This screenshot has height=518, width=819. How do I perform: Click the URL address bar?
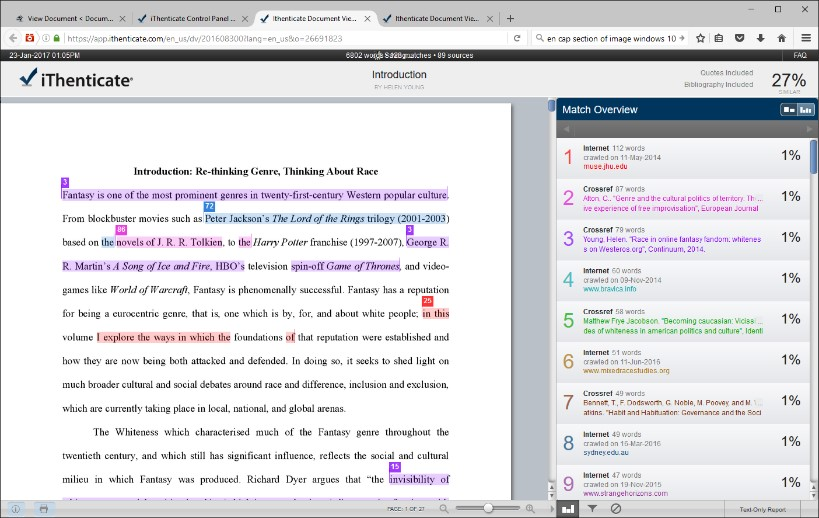click(285, 38)
